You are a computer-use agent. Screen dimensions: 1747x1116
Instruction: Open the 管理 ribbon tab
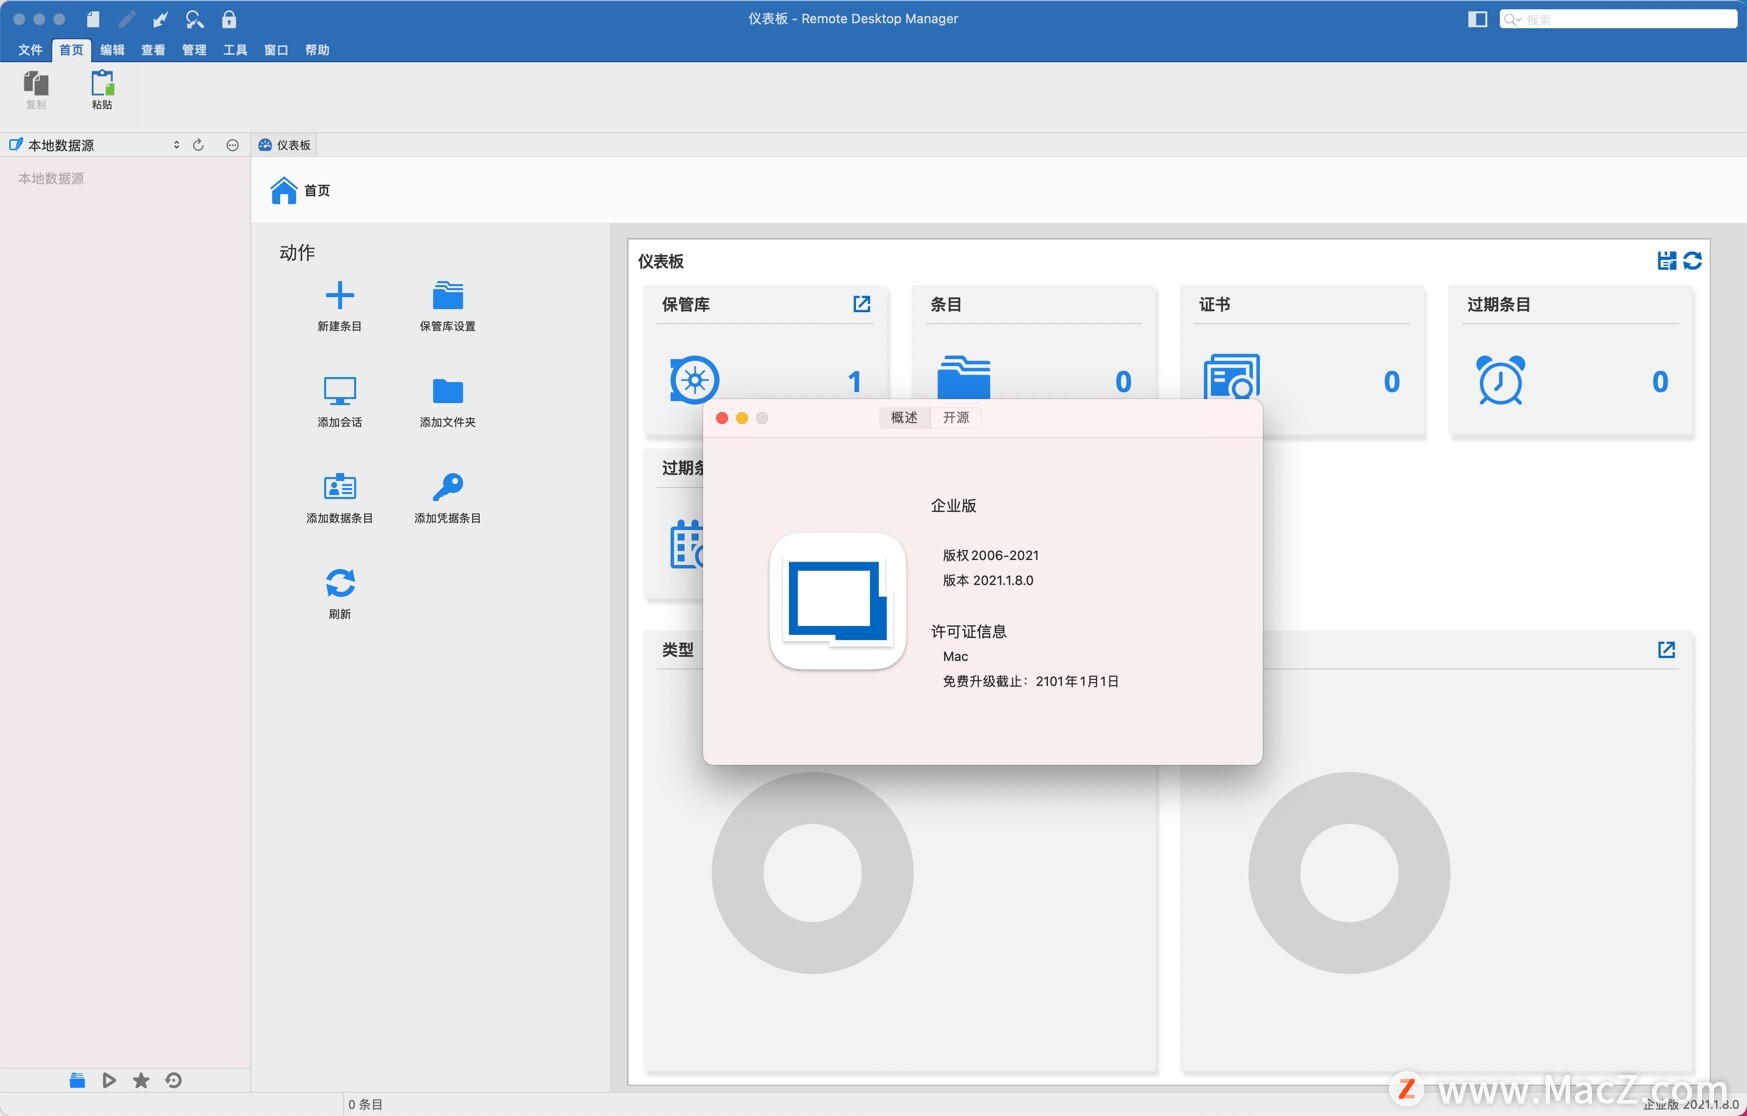[194, 50]
